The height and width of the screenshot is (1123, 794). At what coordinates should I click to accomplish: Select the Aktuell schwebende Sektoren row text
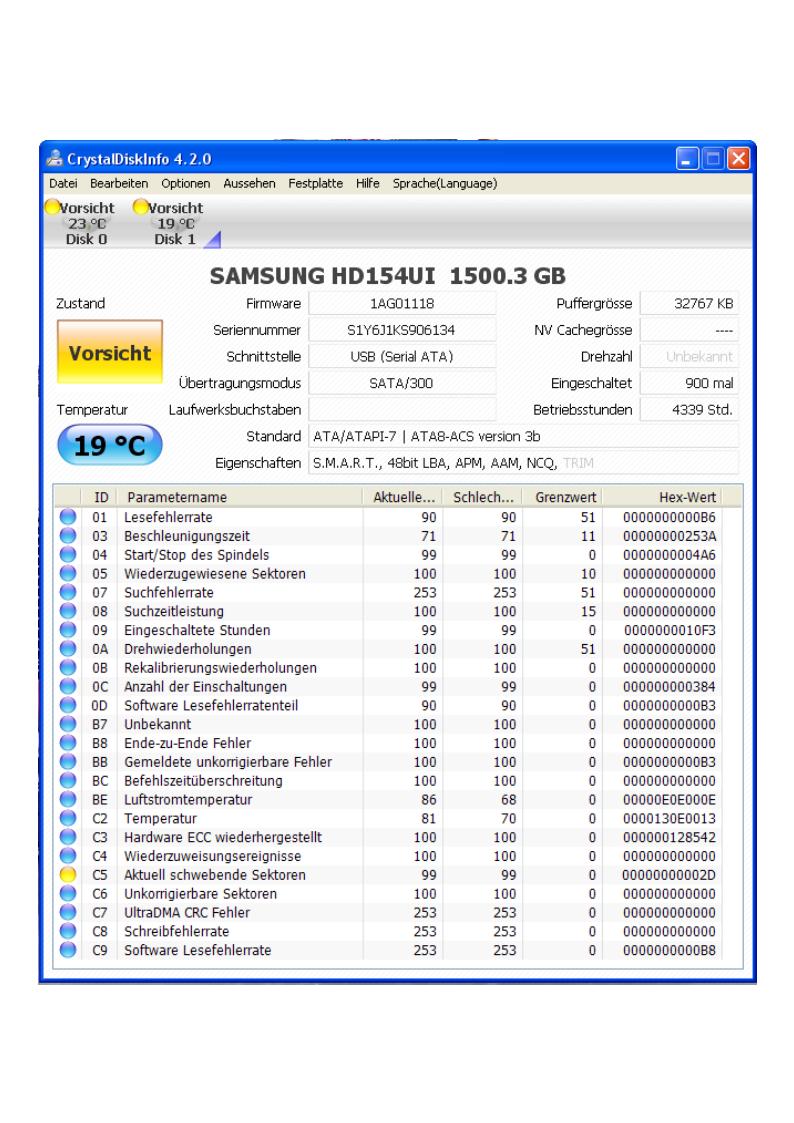215,874
